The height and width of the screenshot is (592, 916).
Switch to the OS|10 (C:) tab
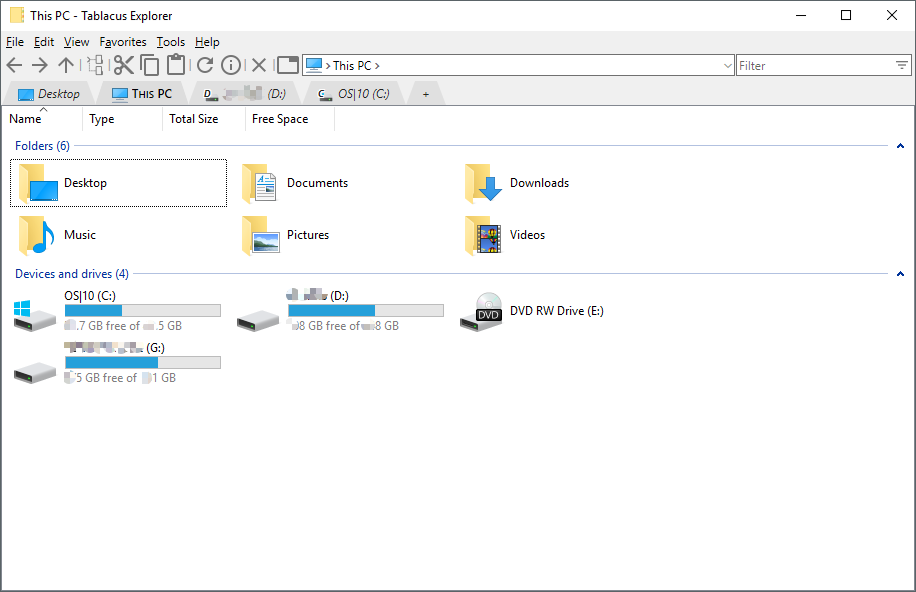click(x=354, y=94)
